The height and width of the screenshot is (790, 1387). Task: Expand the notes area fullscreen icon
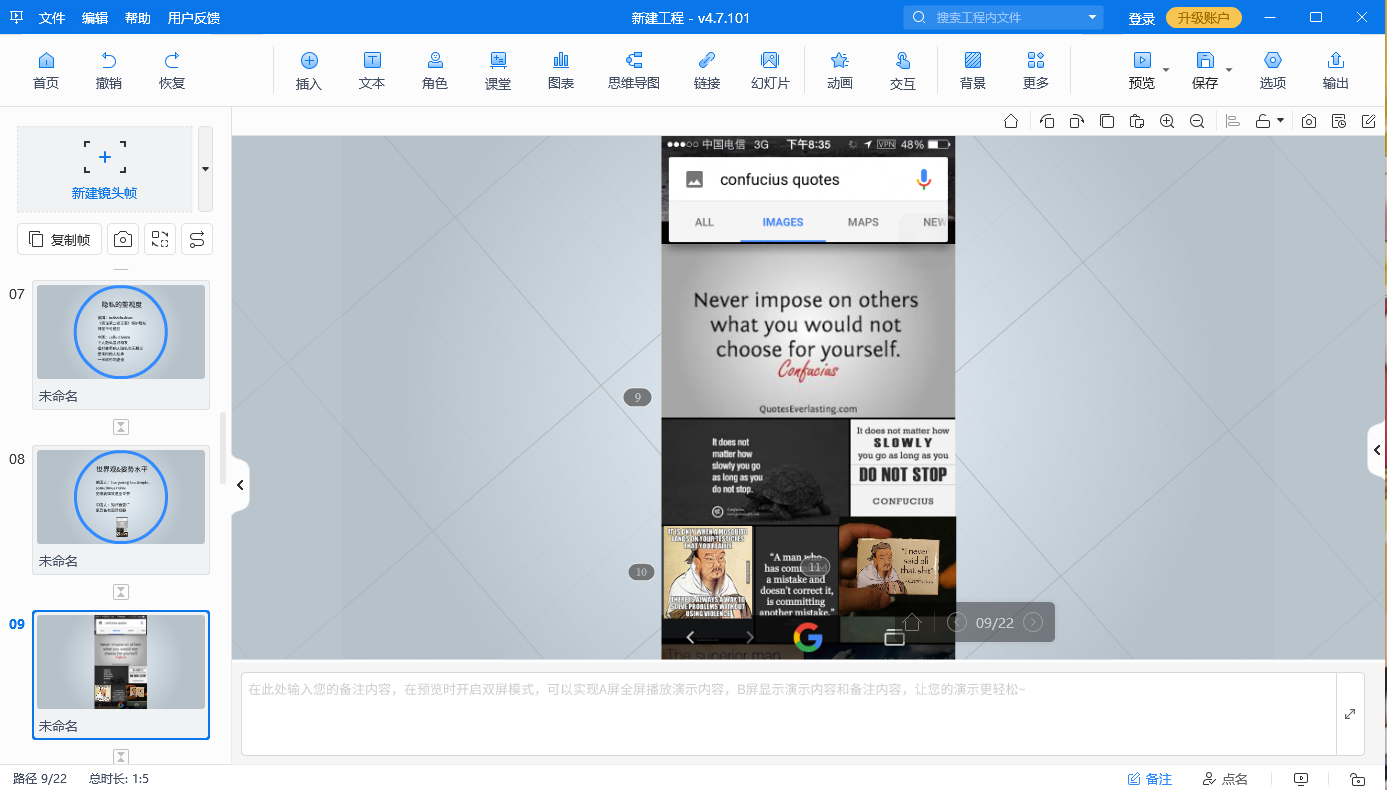pos(1350,714)
